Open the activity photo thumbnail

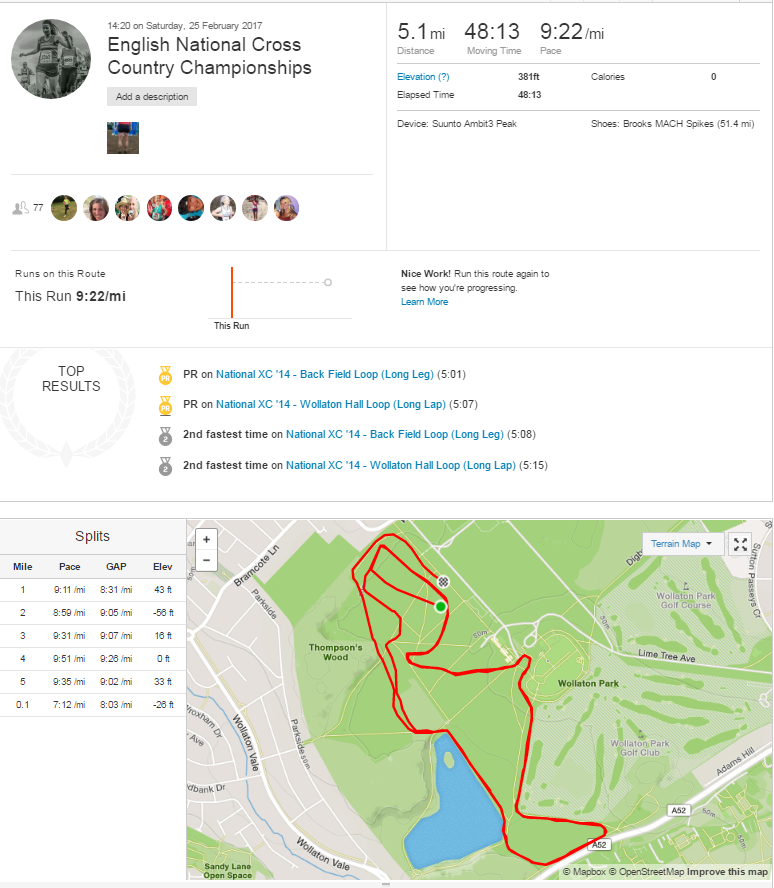123,138
